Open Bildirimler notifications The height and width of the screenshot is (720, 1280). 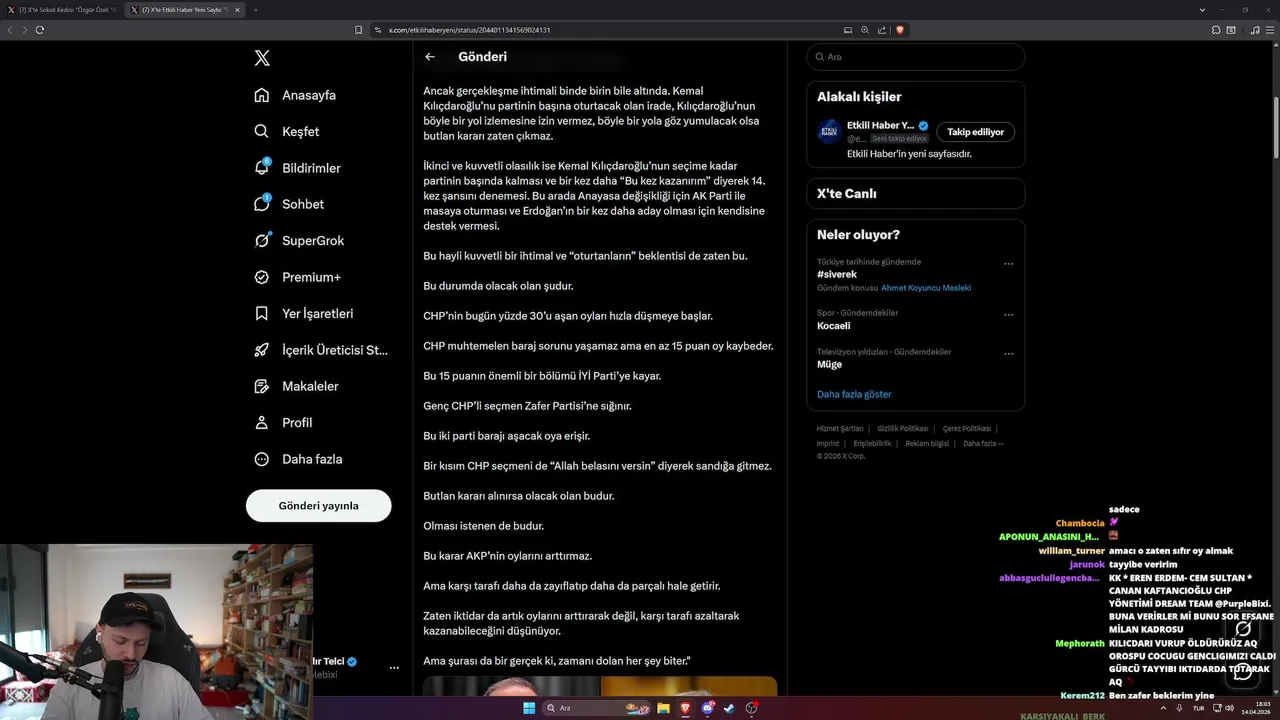(x=298, y=168)
